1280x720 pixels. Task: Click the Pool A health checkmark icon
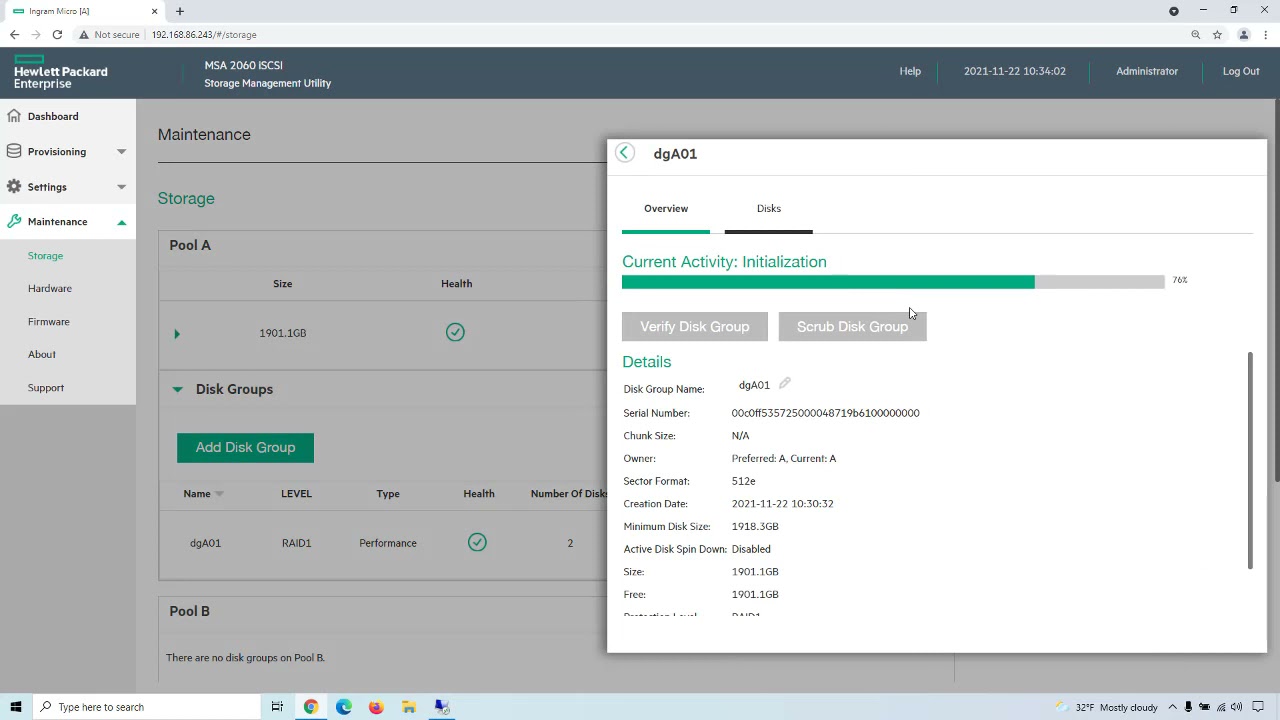click(x=455, y=332)
